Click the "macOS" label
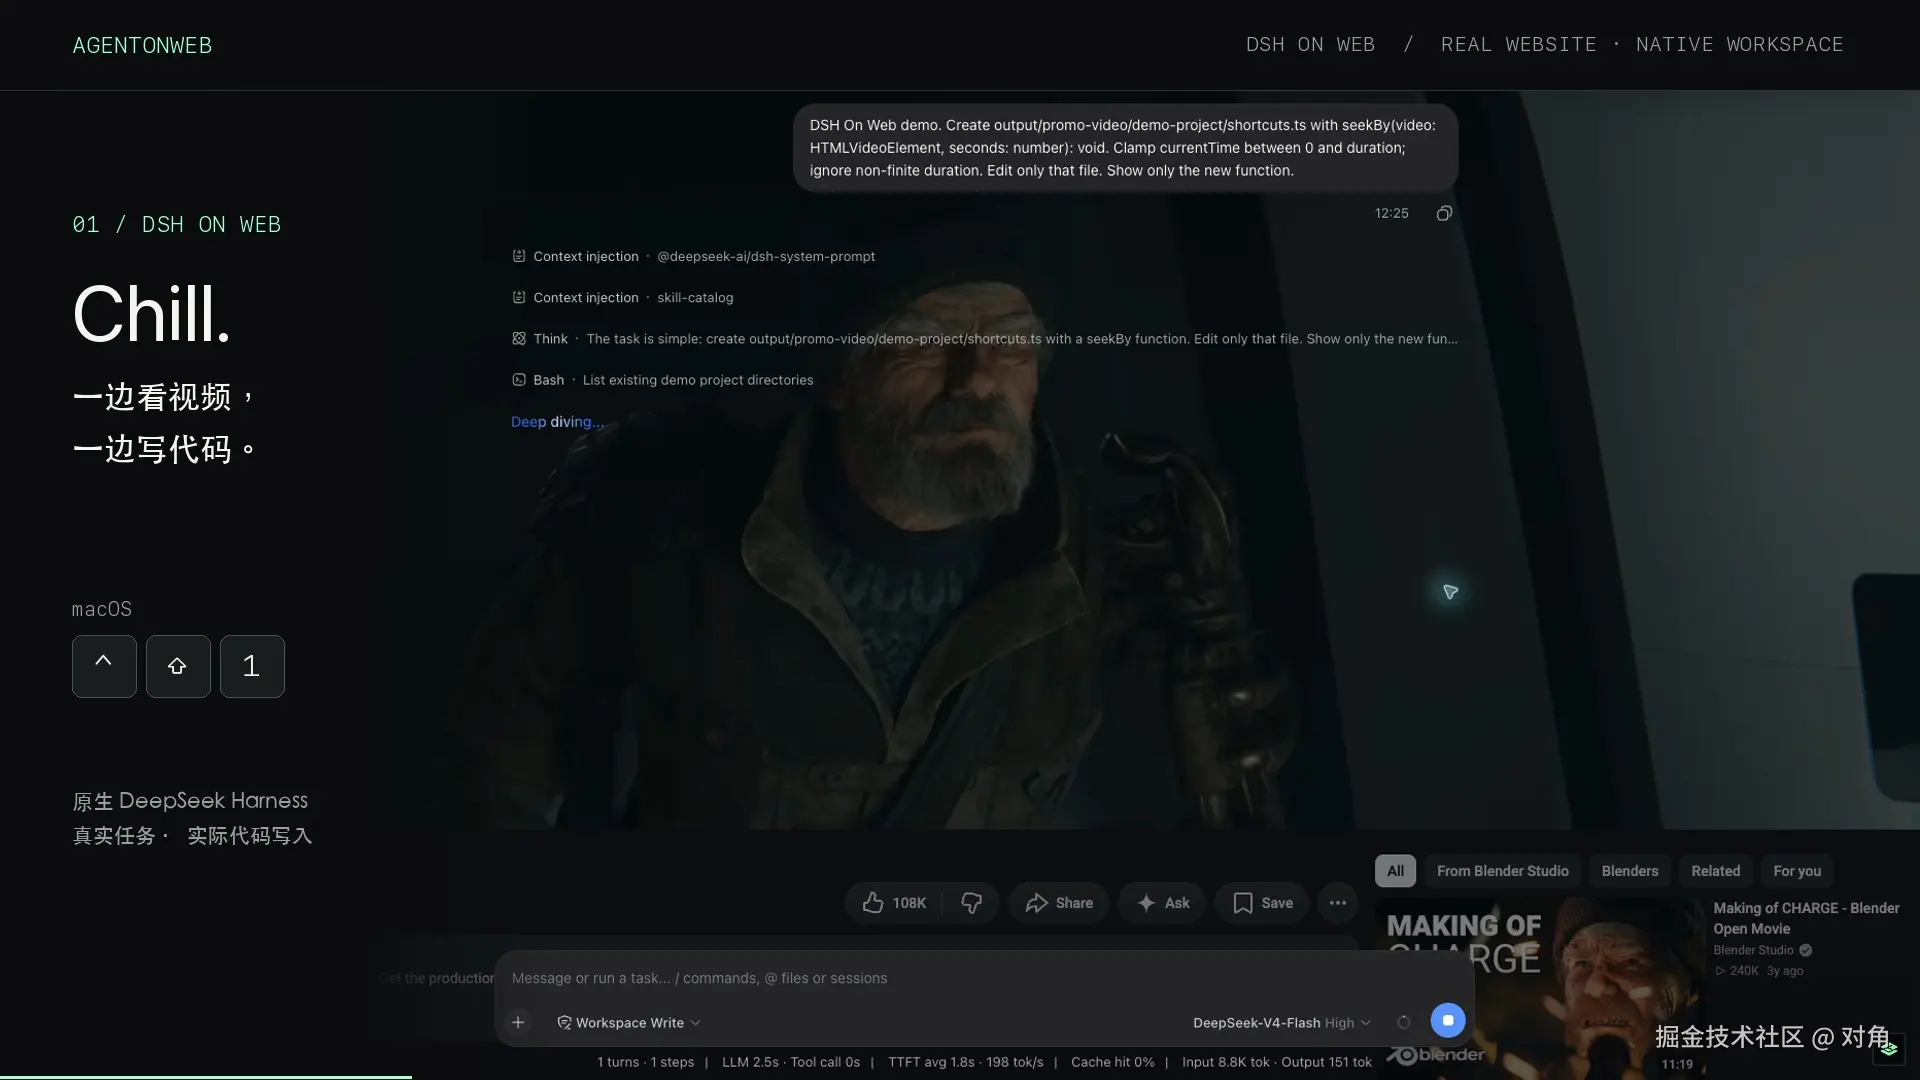The width and height of the screenshot is (1920, 1080). (x=102, y=609)
